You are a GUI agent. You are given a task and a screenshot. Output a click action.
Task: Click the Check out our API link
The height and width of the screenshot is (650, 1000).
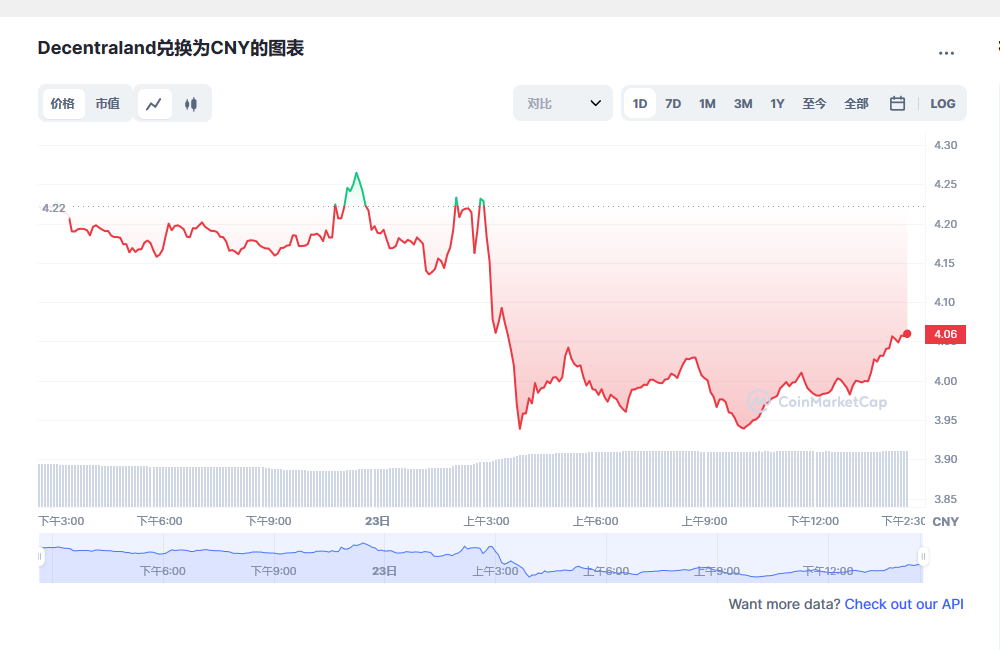pyautogui.click(x=904, y=604)
